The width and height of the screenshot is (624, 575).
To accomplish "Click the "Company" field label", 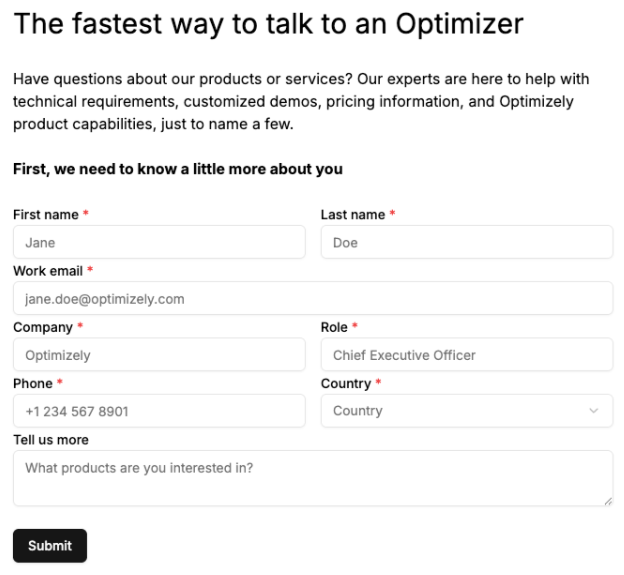I will [42, 327].
